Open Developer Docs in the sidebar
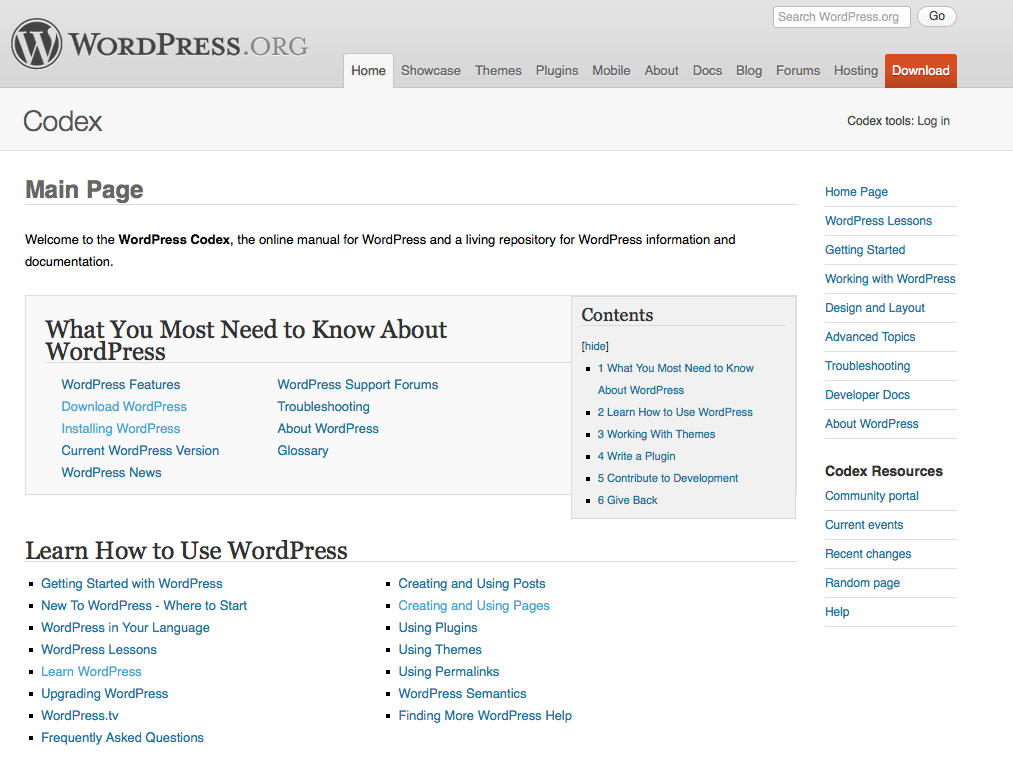1013x758 pixels. (x=868, y=395)
